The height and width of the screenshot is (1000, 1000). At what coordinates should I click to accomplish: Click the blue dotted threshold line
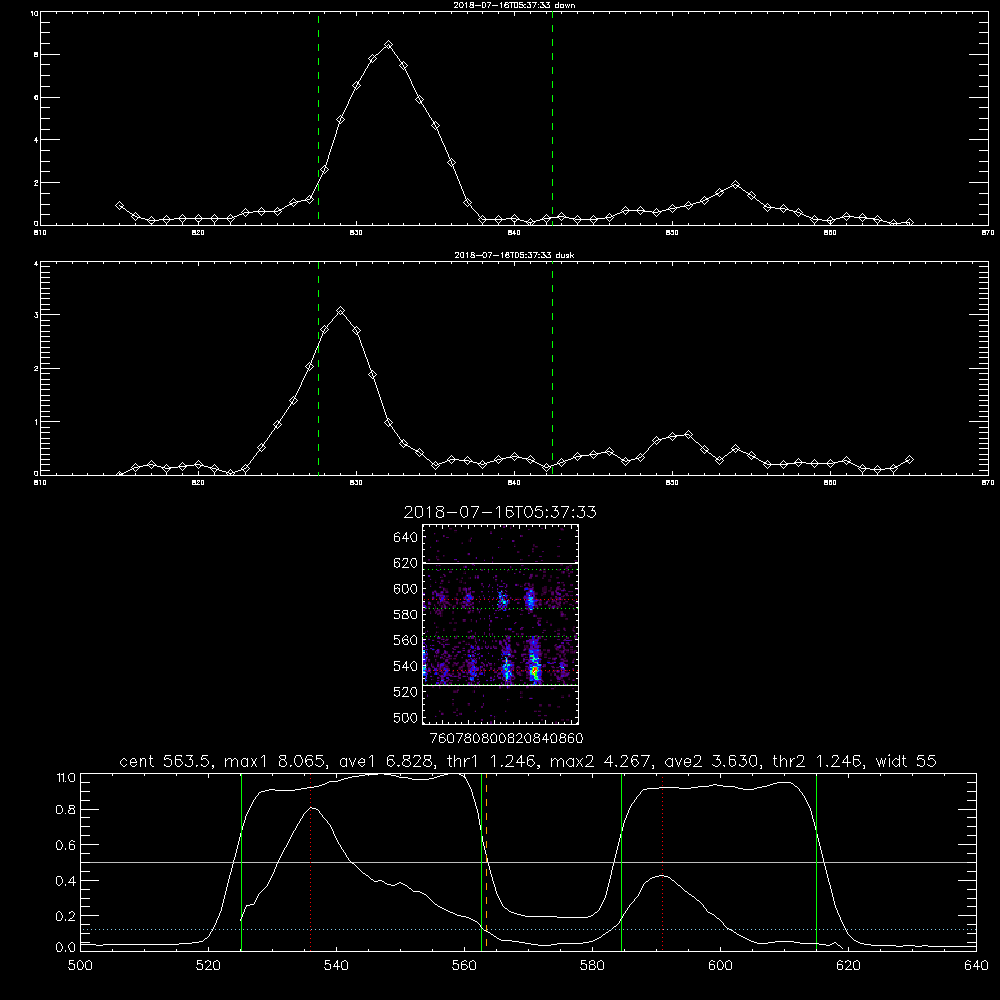[x=528, y=929]
